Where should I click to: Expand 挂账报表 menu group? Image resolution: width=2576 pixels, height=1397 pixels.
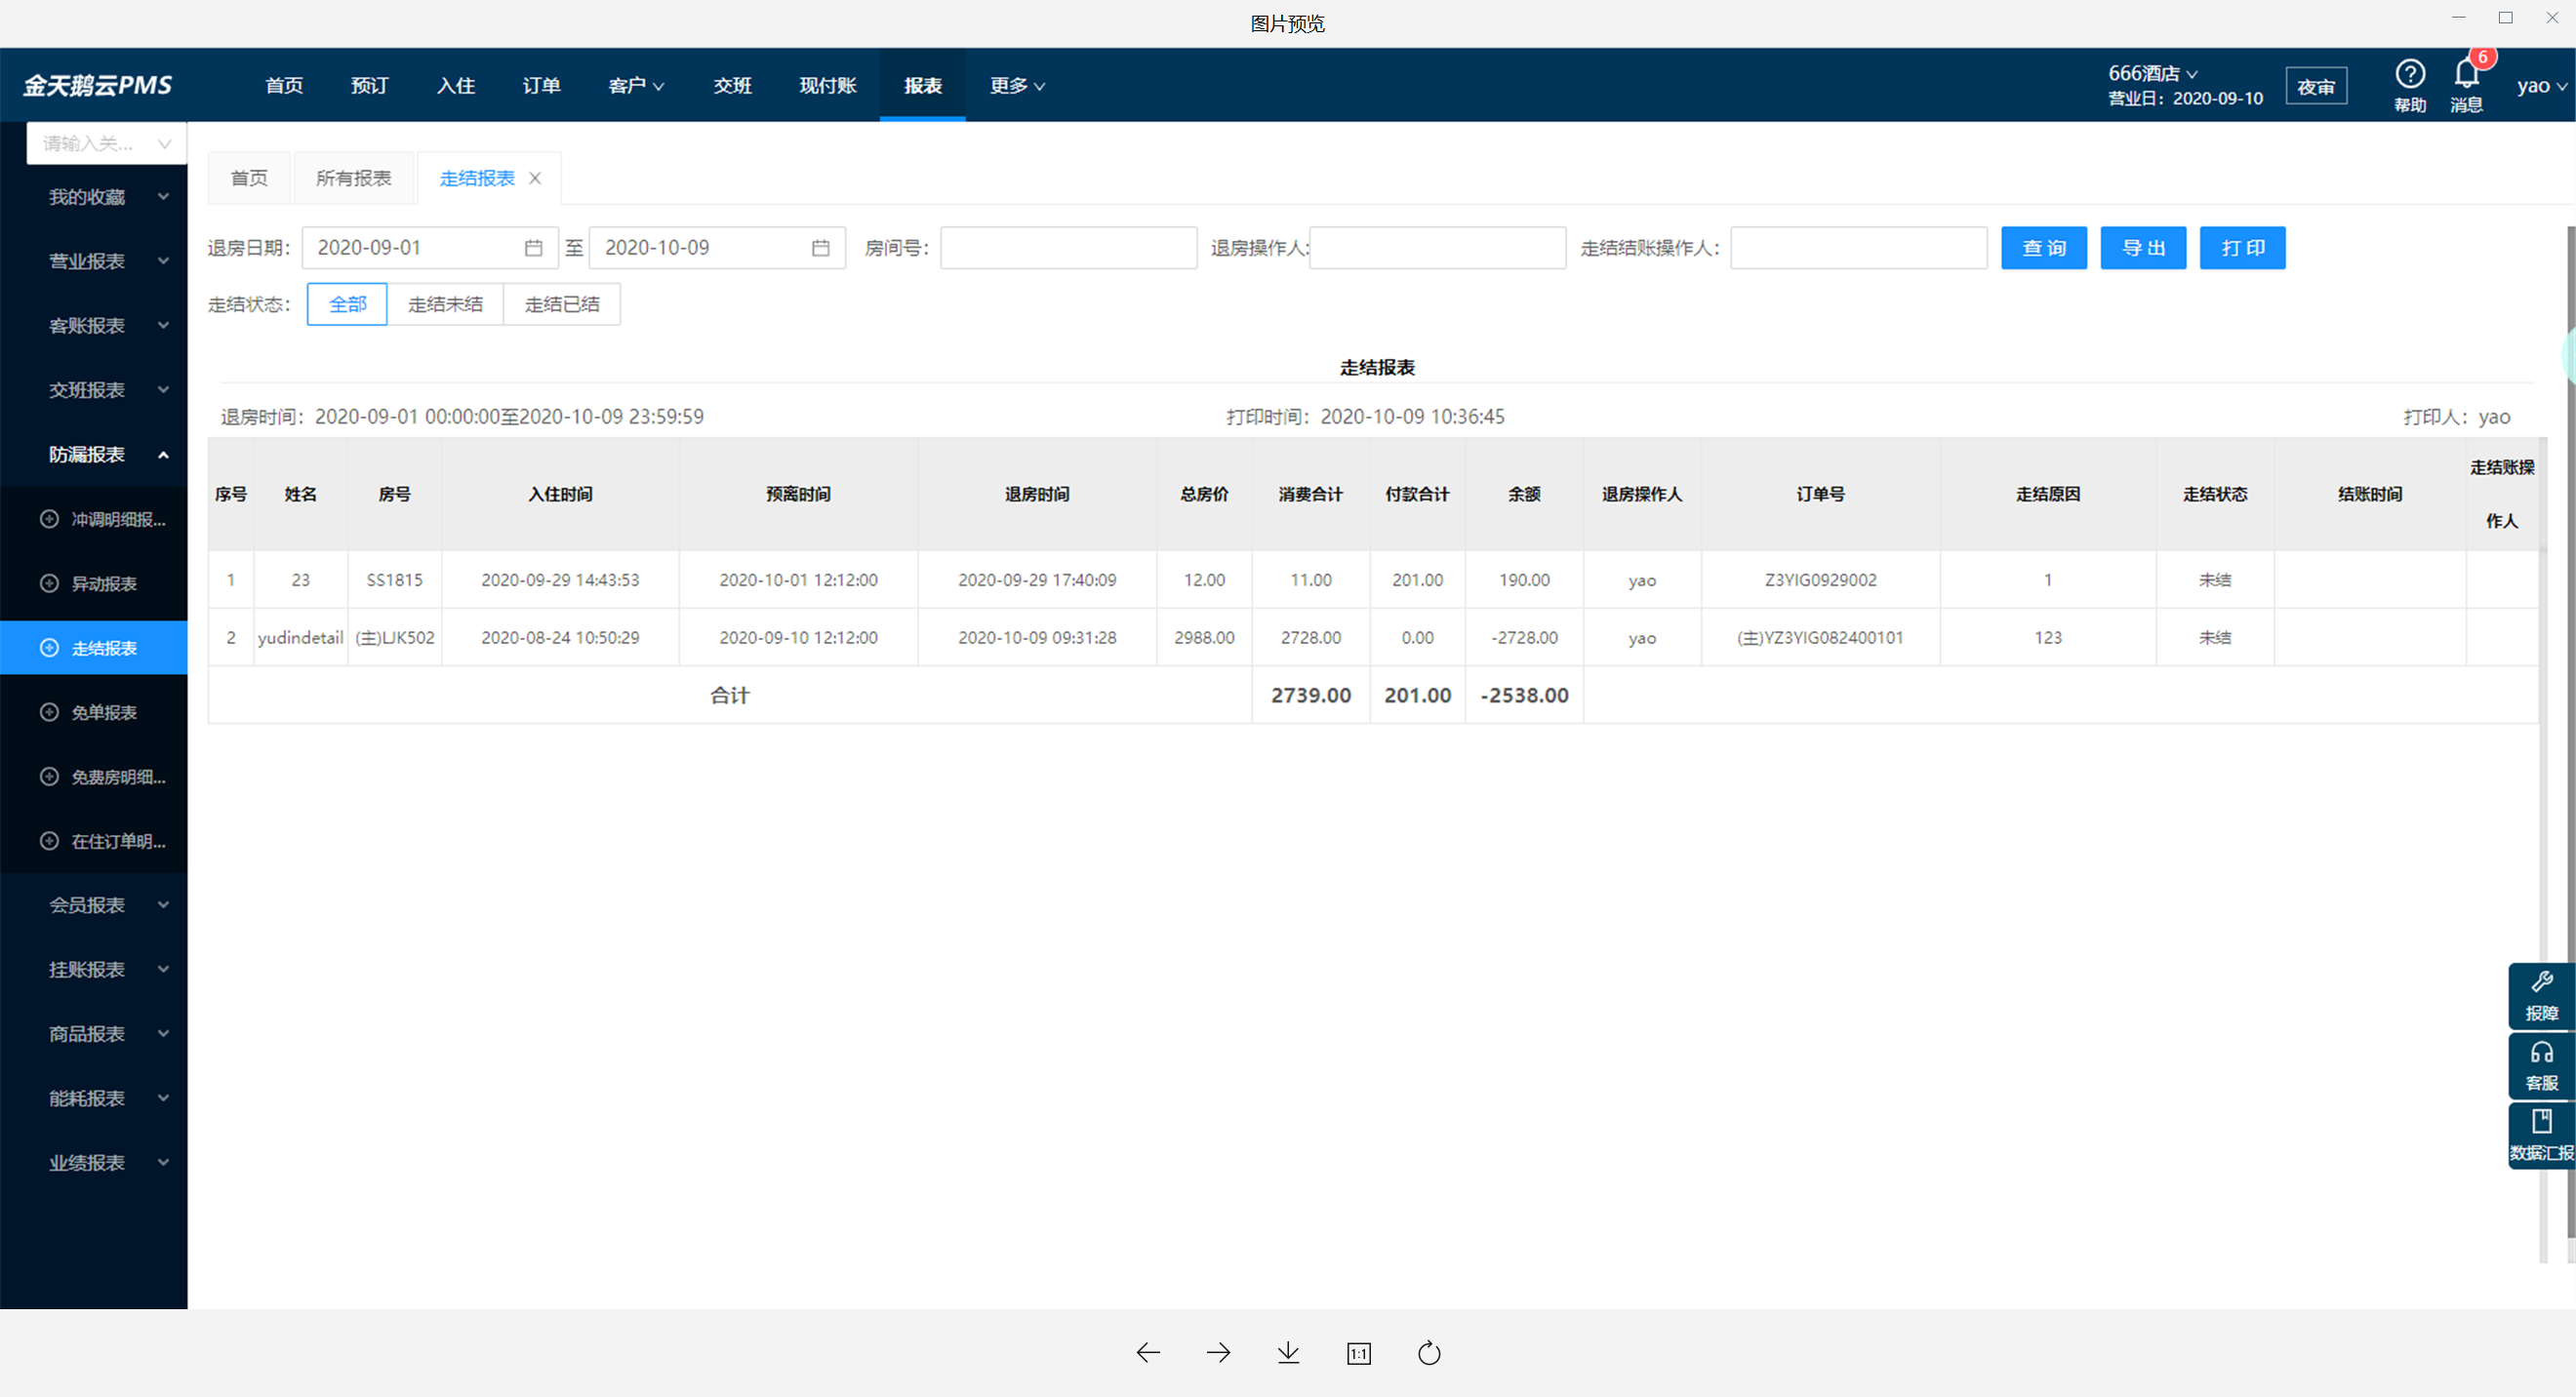tap(94, 970)
